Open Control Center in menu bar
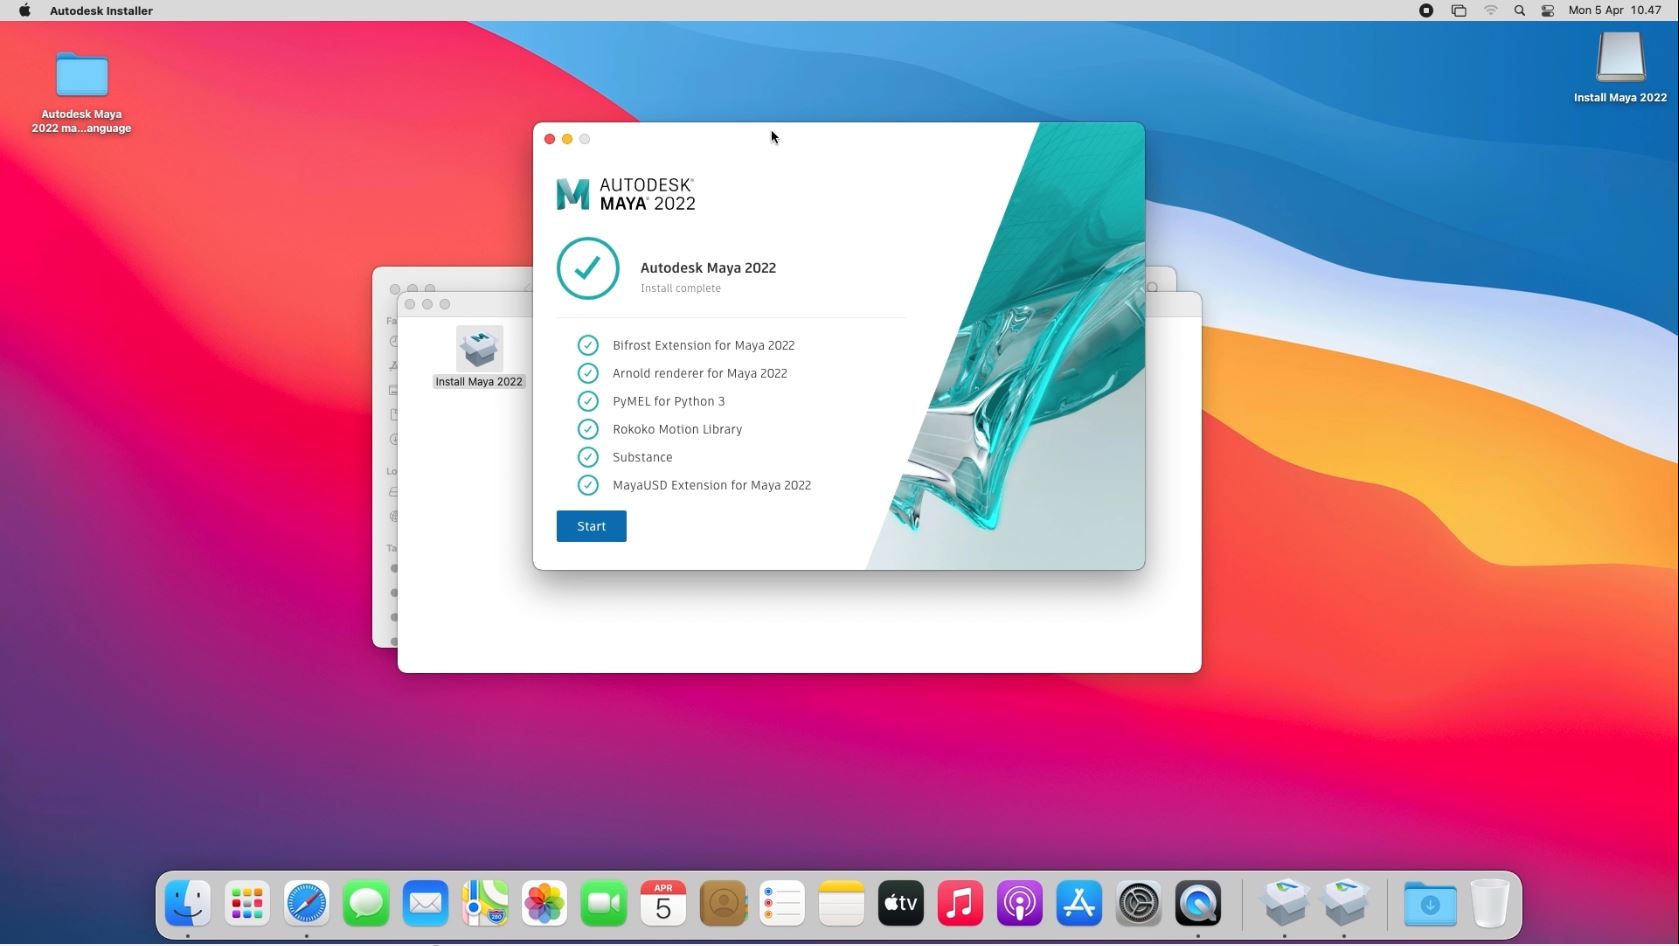1679x946 pixels. click(1548, 10)
